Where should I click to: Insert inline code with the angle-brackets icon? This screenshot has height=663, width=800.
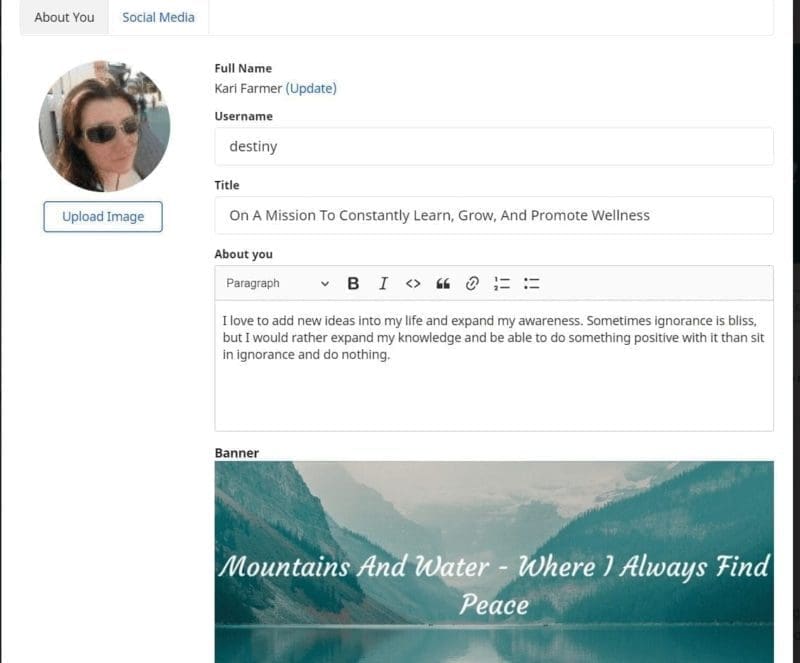pos(413,283)
